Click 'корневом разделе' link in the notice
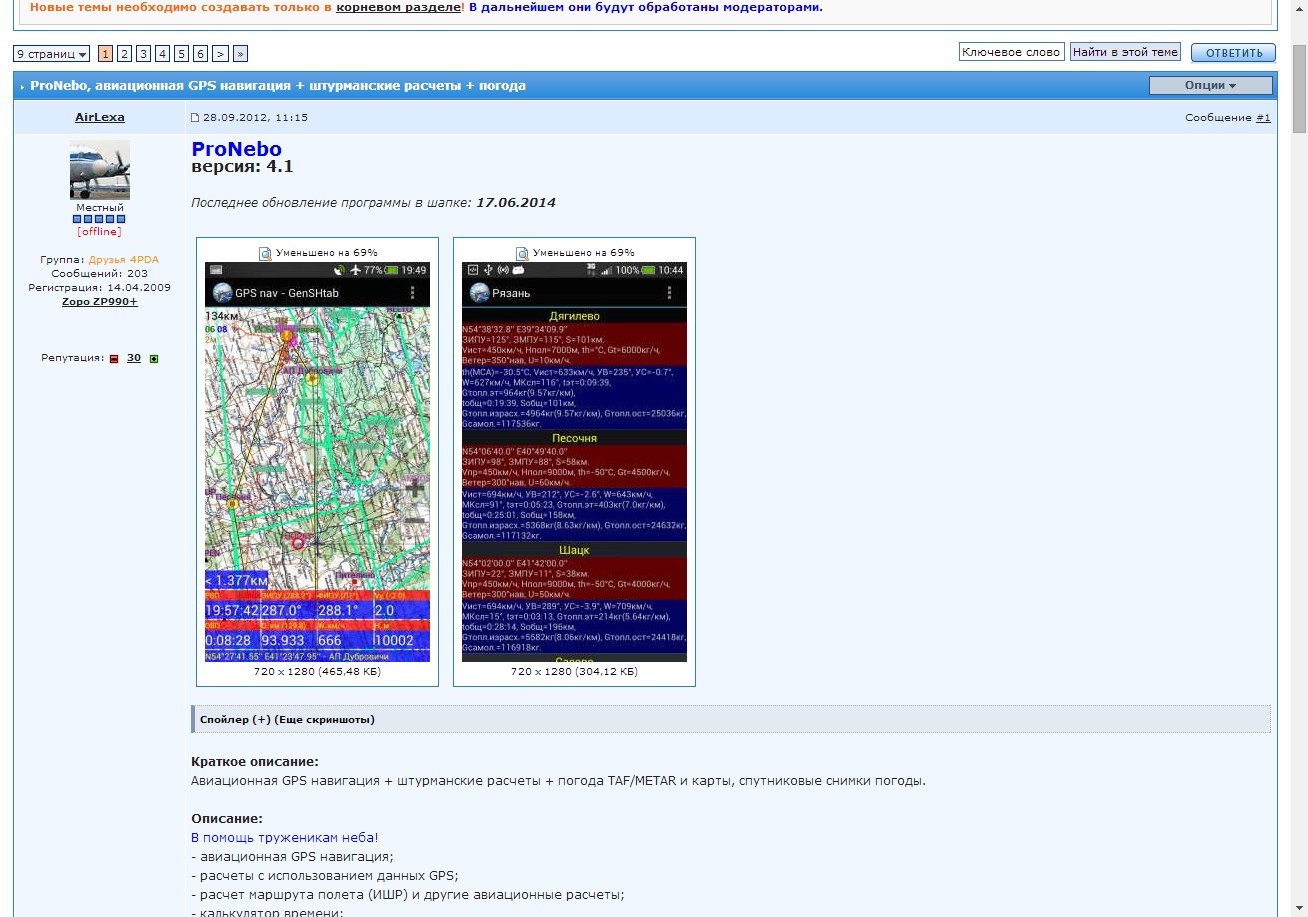The image size is (1308, 917). (x=398, y=7)
